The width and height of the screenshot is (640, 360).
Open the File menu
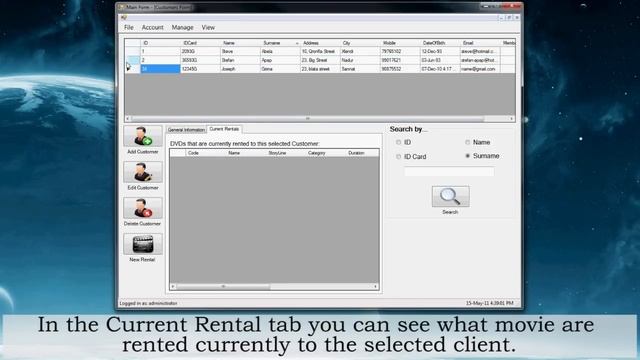click(129, 27)
